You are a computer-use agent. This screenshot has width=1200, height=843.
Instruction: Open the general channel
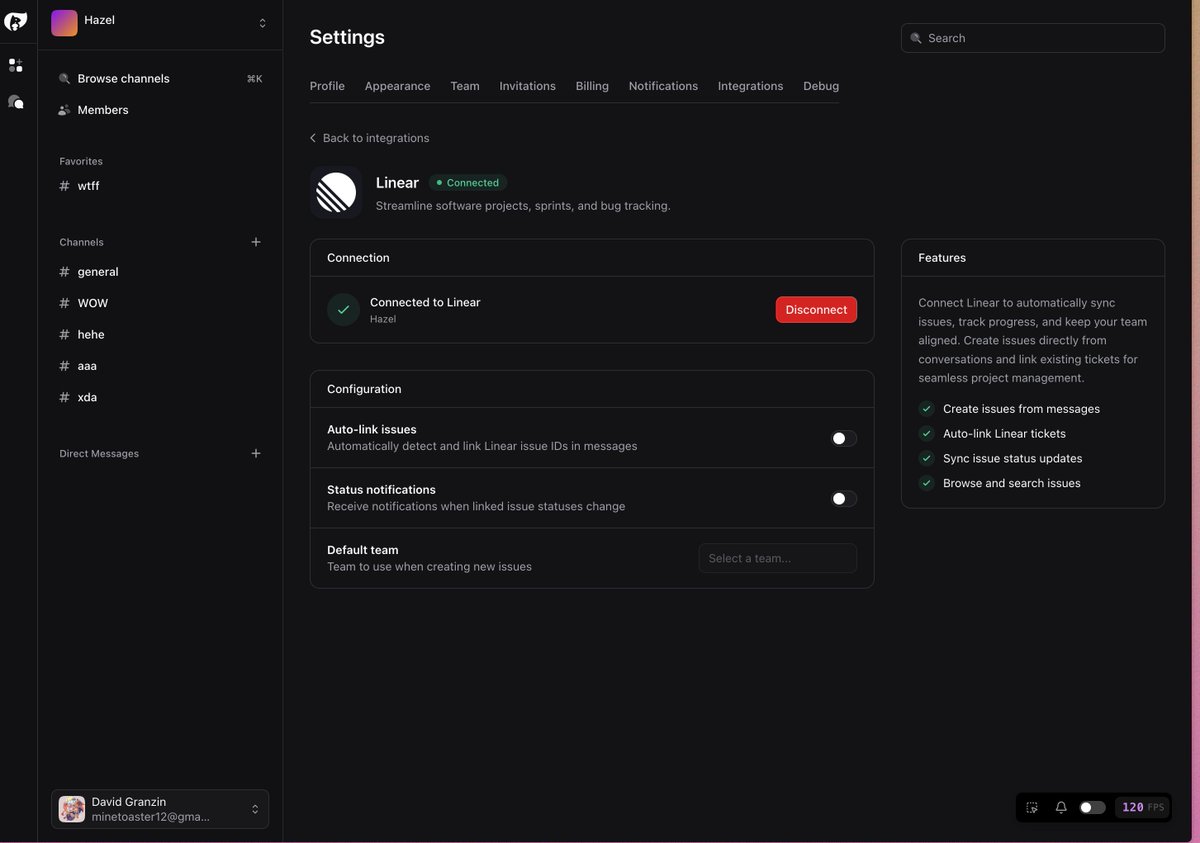coord(160,272)
